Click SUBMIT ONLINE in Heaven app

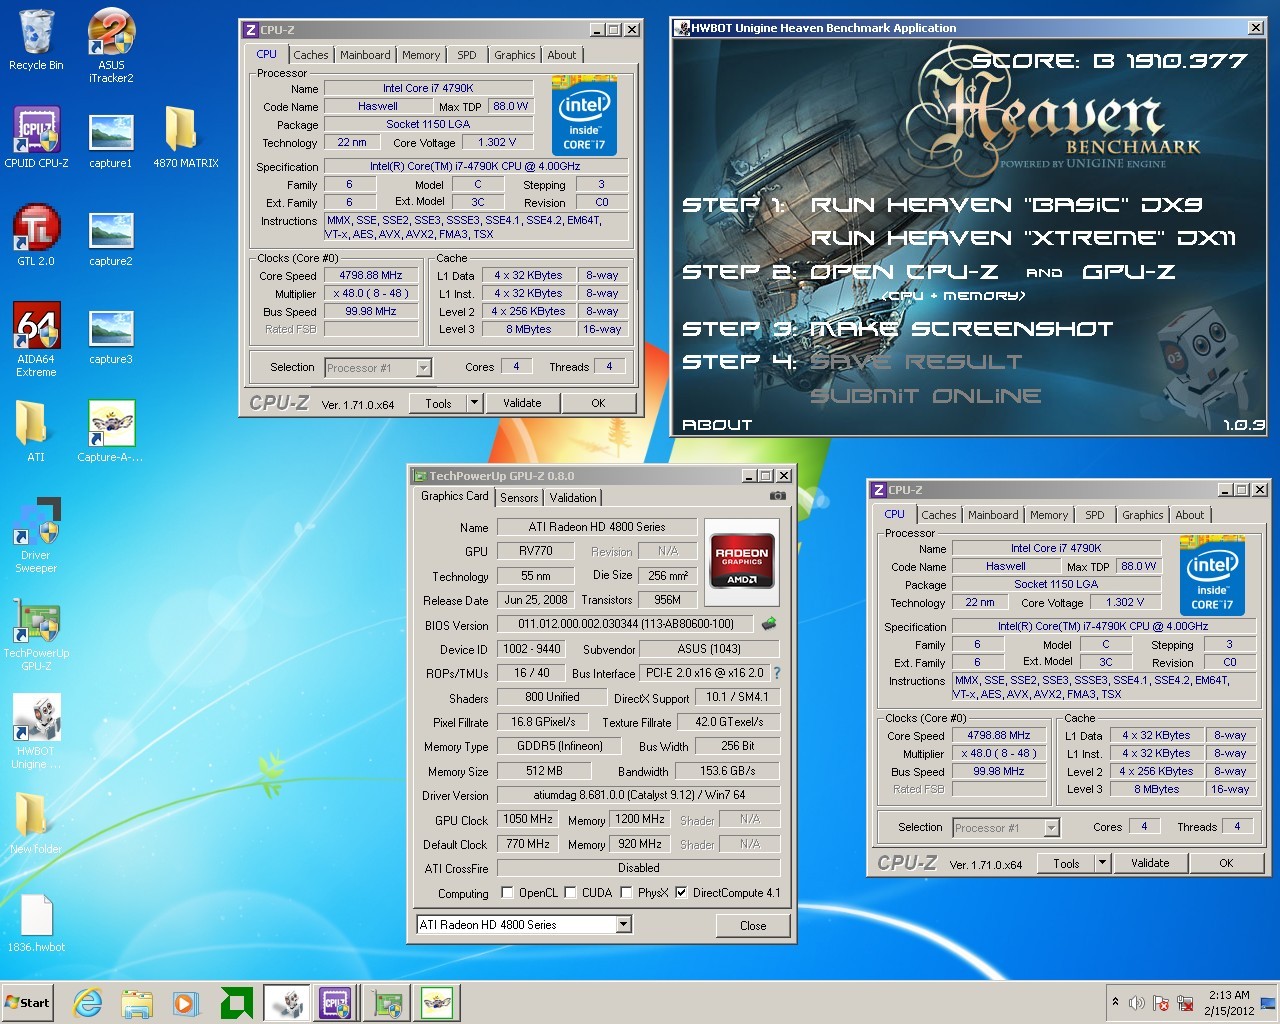tap(925, 396)
